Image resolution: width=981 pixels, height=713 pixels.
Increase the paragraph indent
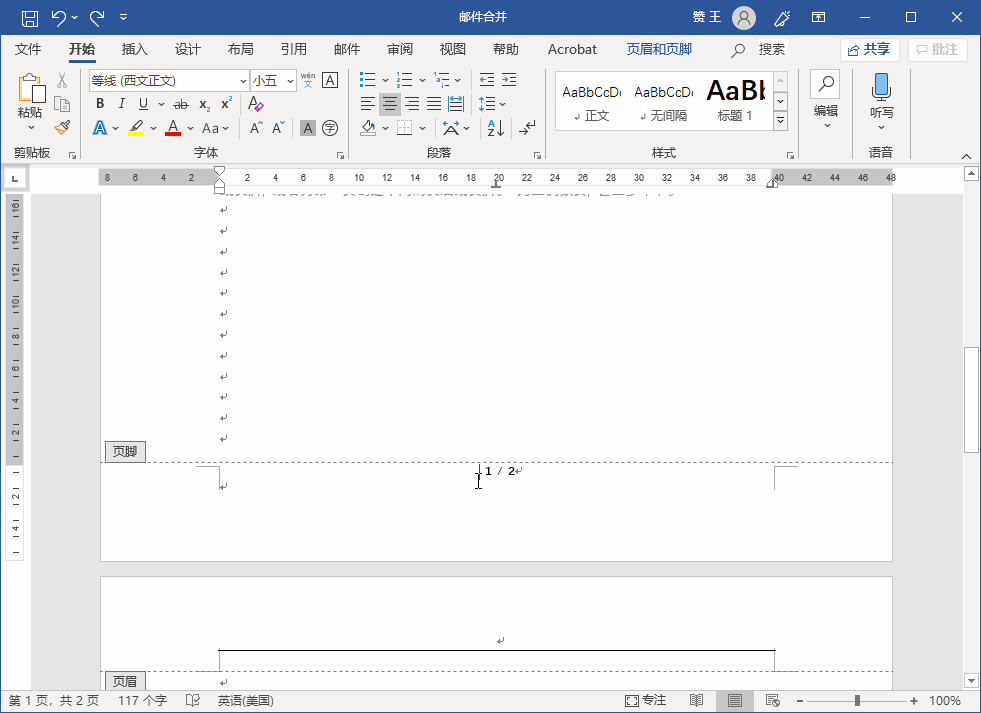click(508, 80)
